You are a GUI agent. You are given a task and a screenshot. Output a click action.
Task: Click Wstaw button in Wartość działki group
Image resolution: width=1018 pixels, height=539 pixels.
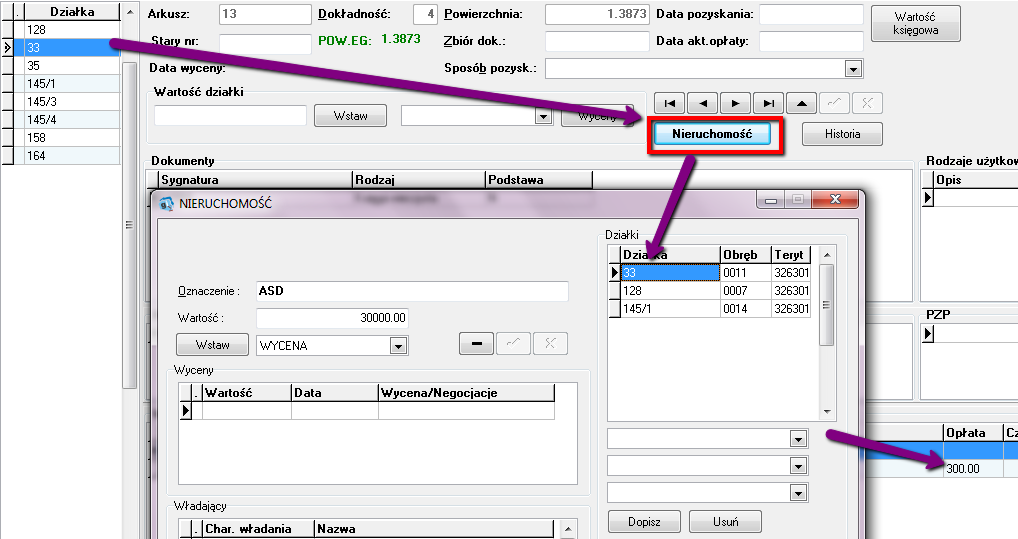point(351,116)
